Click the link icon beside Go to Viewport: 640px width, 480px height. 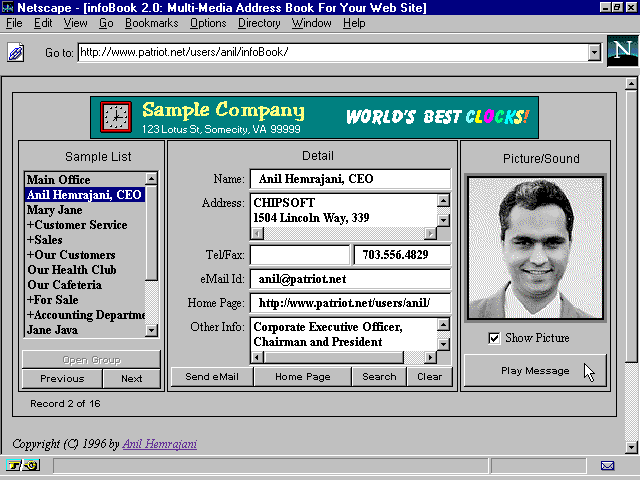16,52
